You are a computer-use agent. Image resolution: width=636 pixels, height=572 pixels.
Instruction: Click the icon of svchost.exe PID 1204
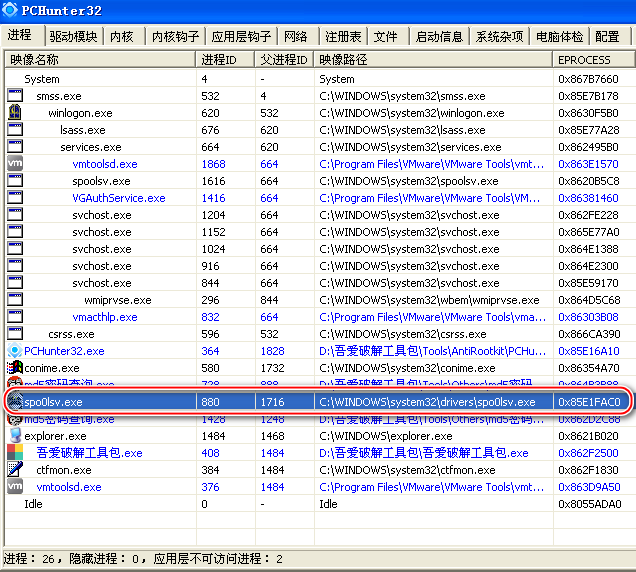click(15, 215)
